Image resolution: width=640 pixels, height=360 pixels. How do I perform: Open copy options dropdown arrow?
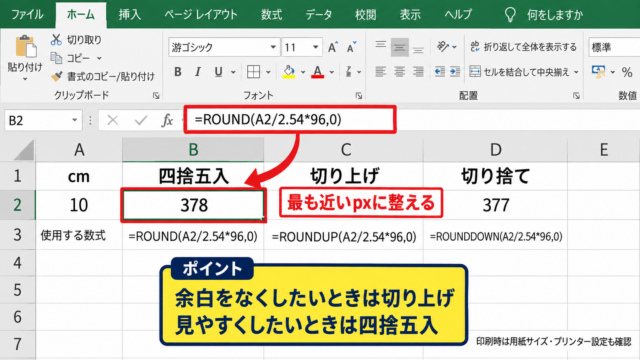[x=99, y=58]
